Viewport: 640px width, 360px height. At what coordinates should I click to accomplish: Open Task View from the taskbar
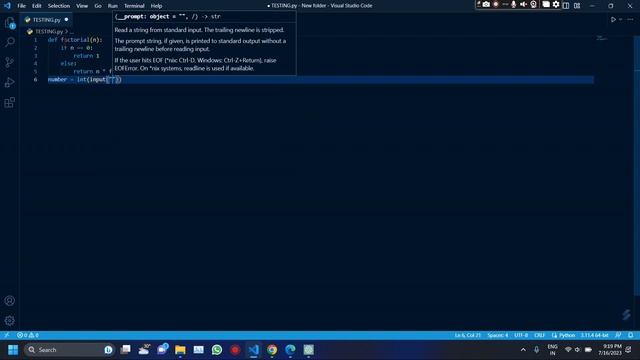pyautogui.click(x=125, y=350)
